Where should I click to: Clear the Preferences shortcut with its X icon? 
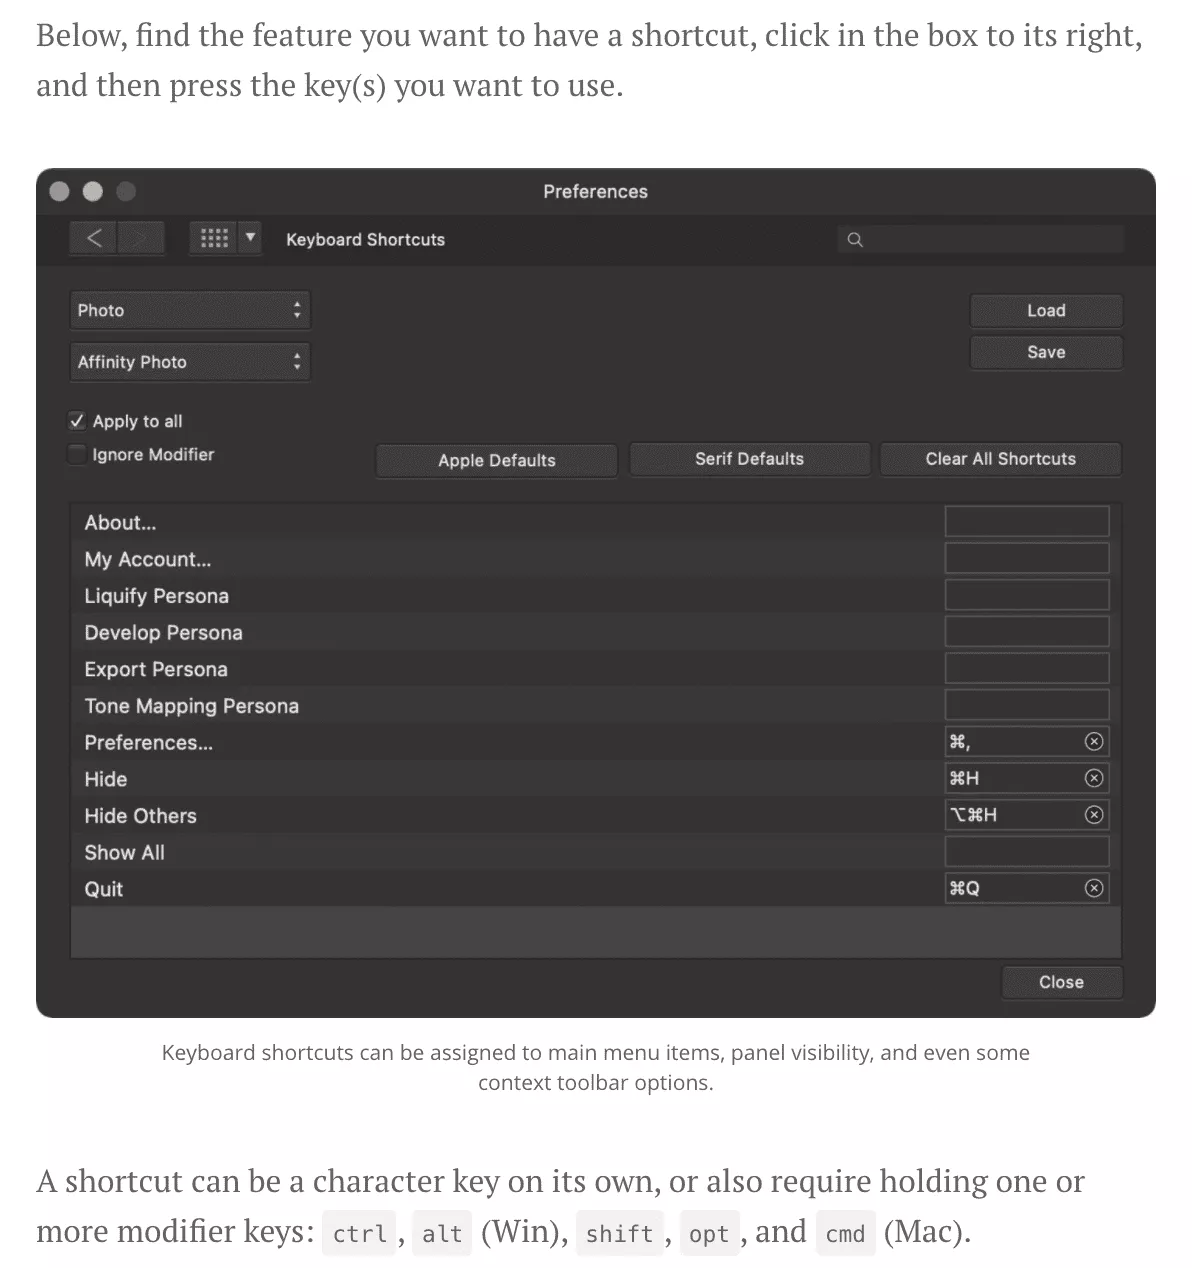(x=1094, y=742)
